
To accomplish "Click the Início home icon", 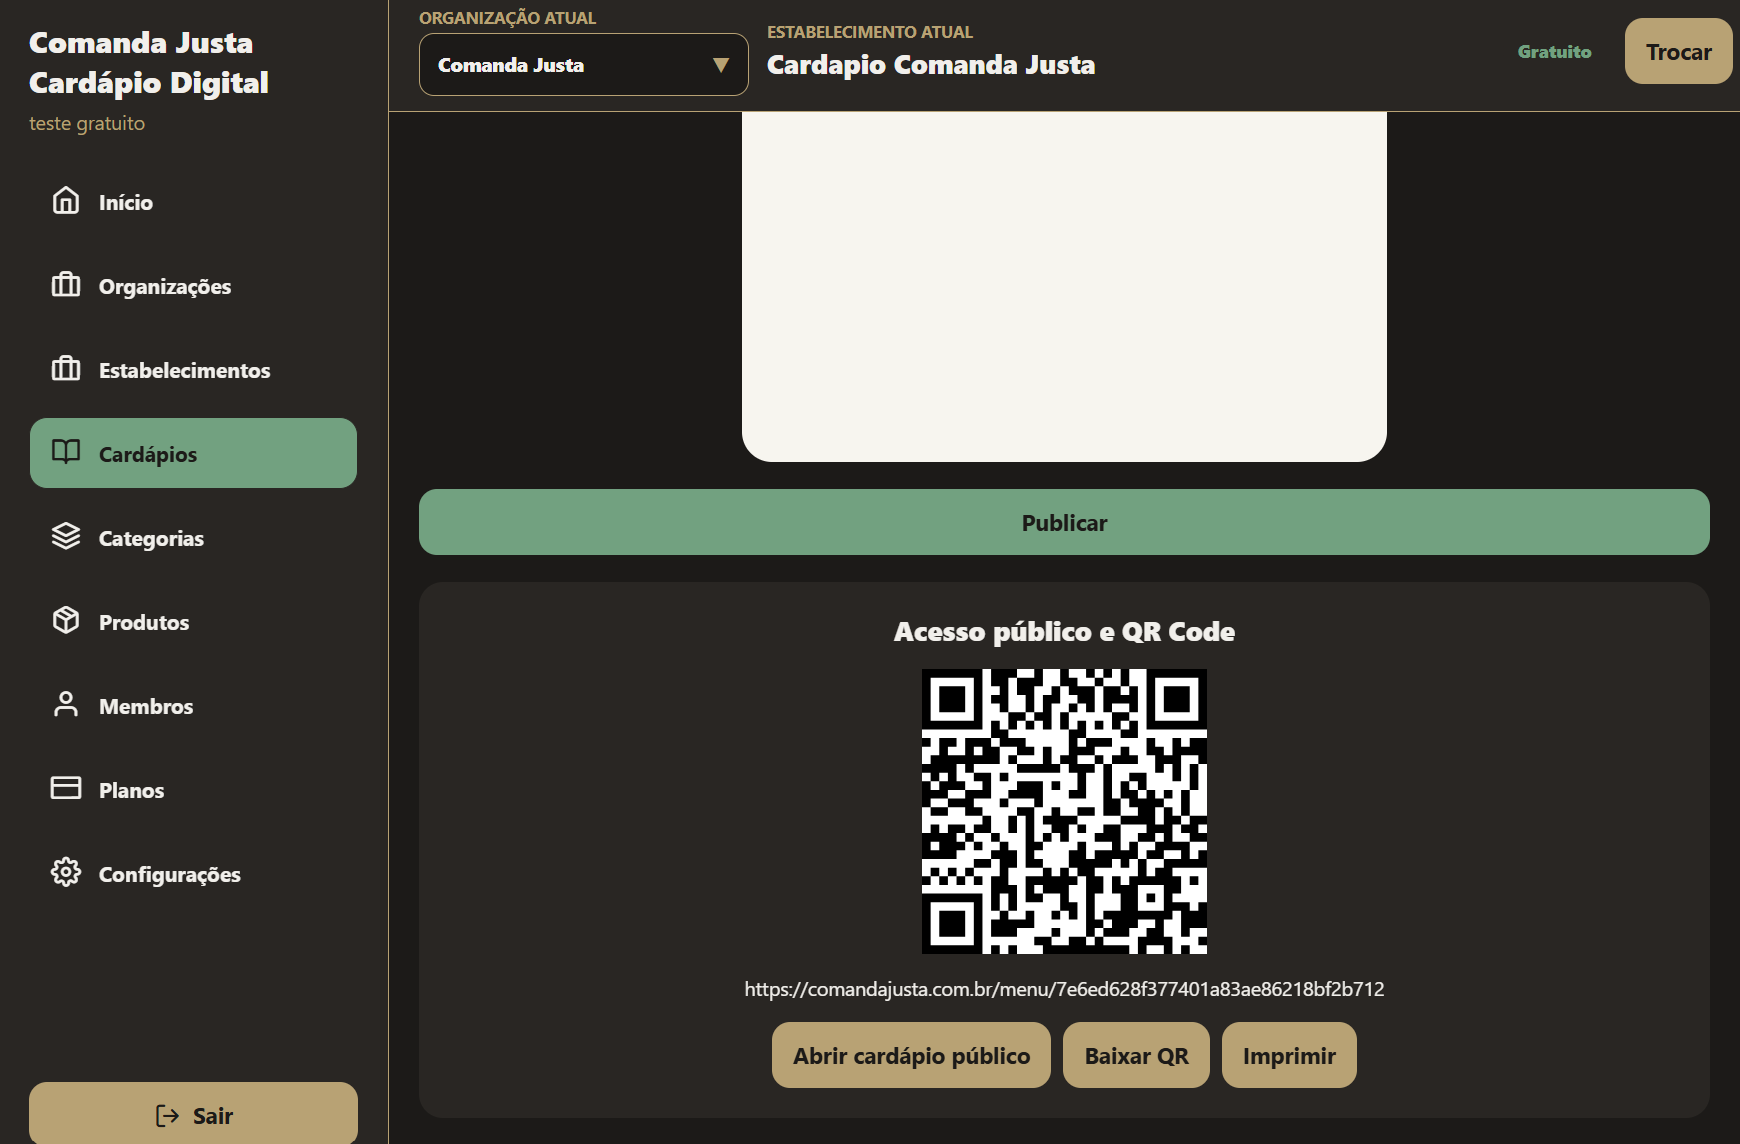I will click(66, 201).
